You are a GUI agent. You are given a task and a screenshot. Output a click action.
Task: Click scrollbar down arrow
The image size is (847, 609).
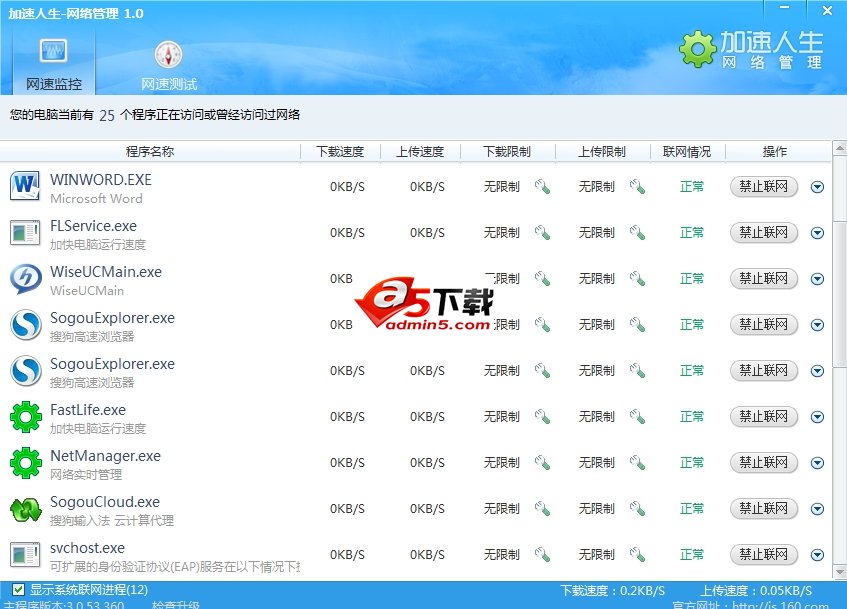click(840, 572)
